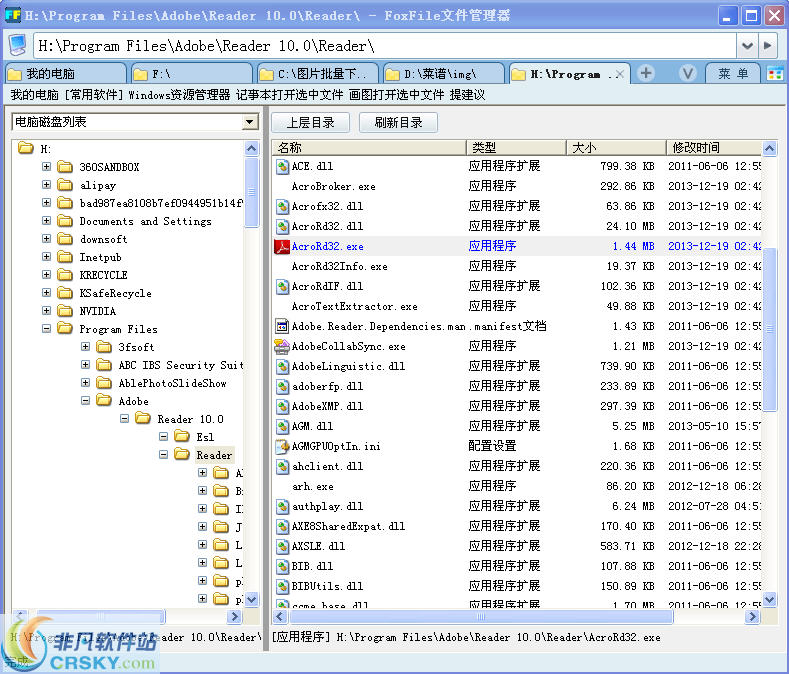Screen dimensions: 789x674
Task: Click the colored grid icon beside 菜单
Action: [774, 73]
